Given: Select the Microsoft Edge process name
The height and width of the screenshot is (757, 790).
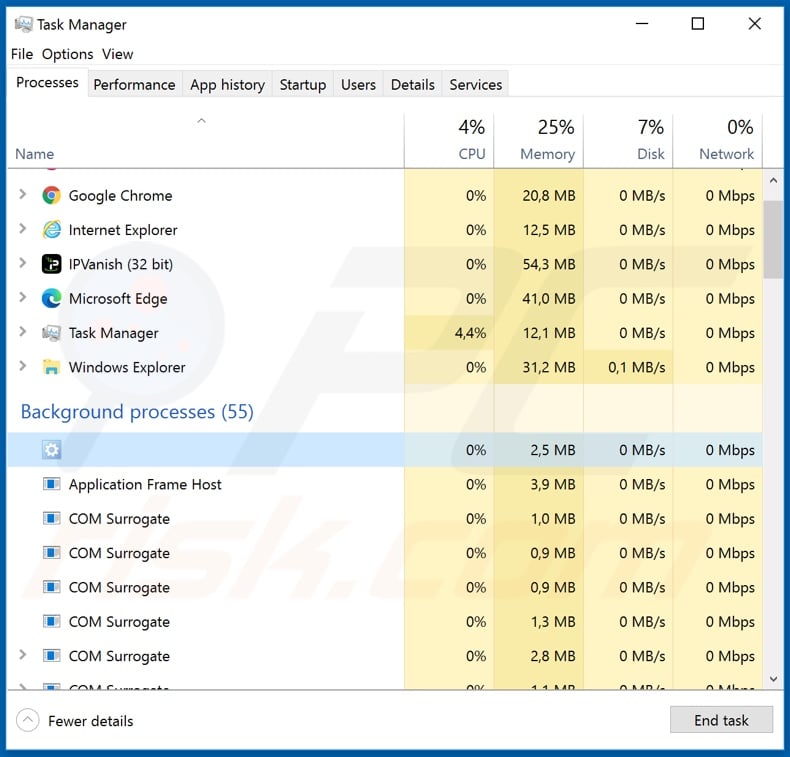Looking at the screenshot, I should point(118,299).
